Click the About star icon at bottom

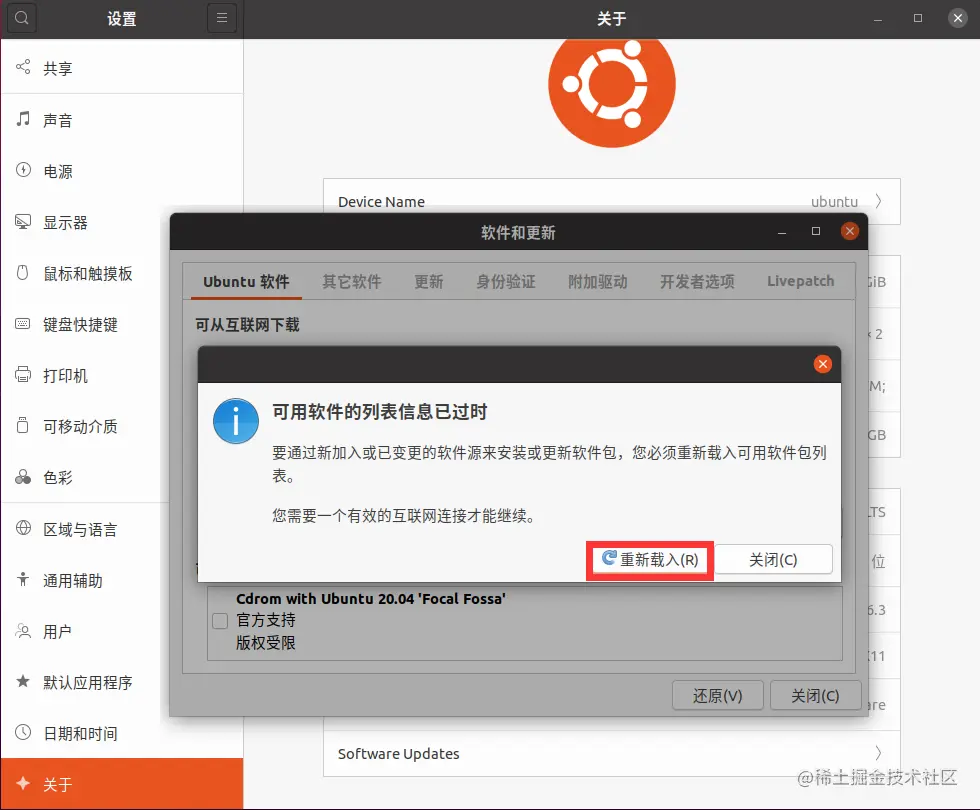click(23, 783)
